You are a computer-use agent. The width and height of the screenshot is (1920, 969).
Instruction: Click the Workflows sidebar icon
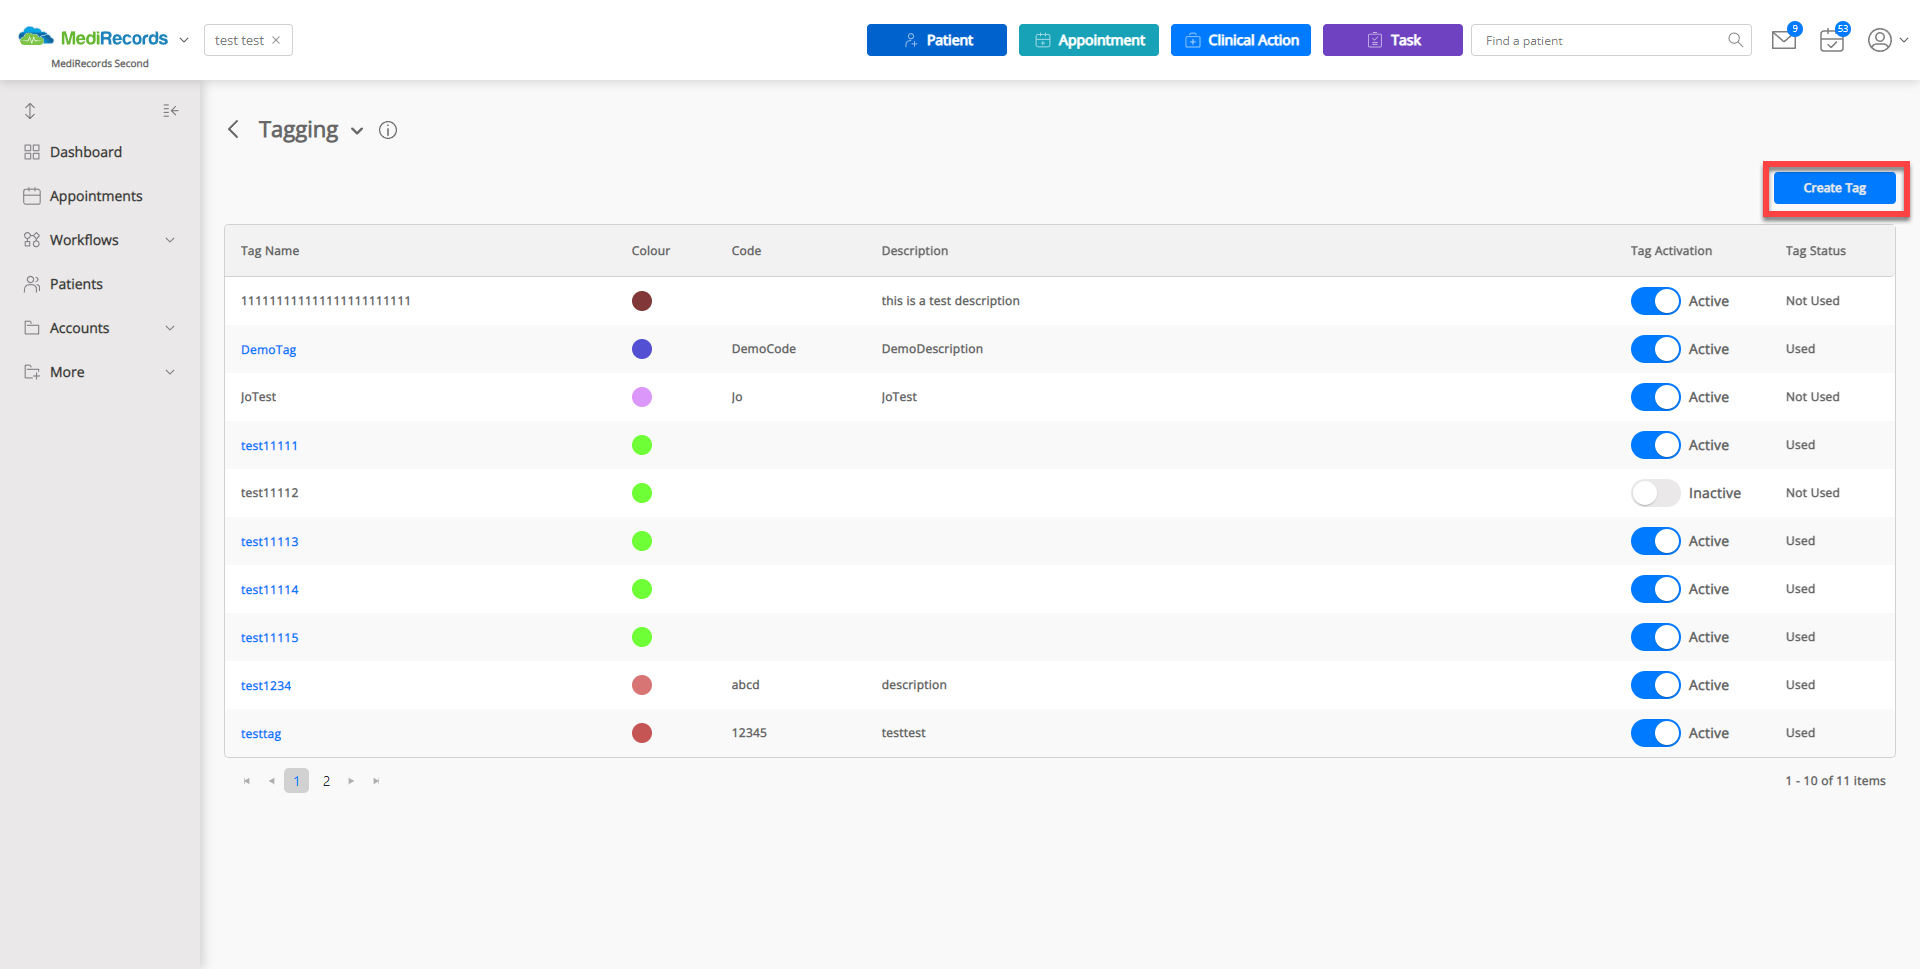coord(32,240)
